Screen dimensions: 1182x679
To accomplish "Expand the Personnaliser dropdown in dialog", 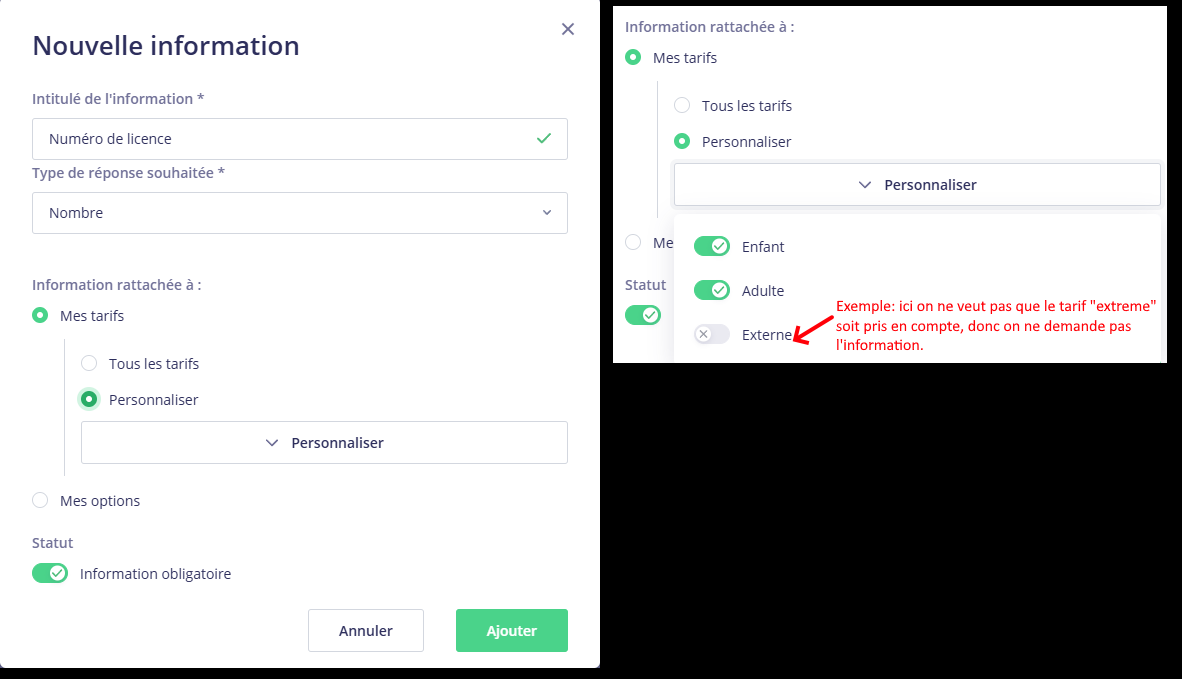I will pos(324,443).
